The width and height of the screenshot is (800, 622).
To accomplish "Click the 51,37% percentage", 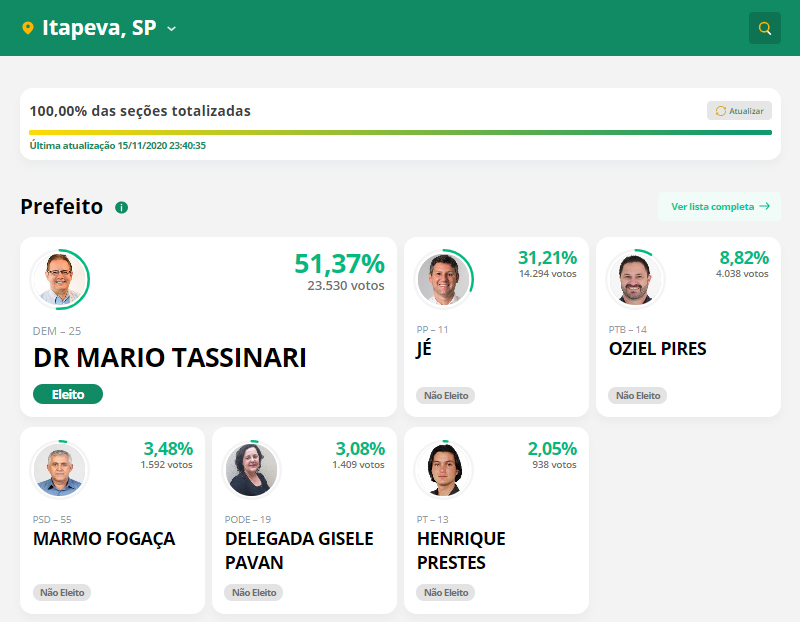I will click(340, 264).
